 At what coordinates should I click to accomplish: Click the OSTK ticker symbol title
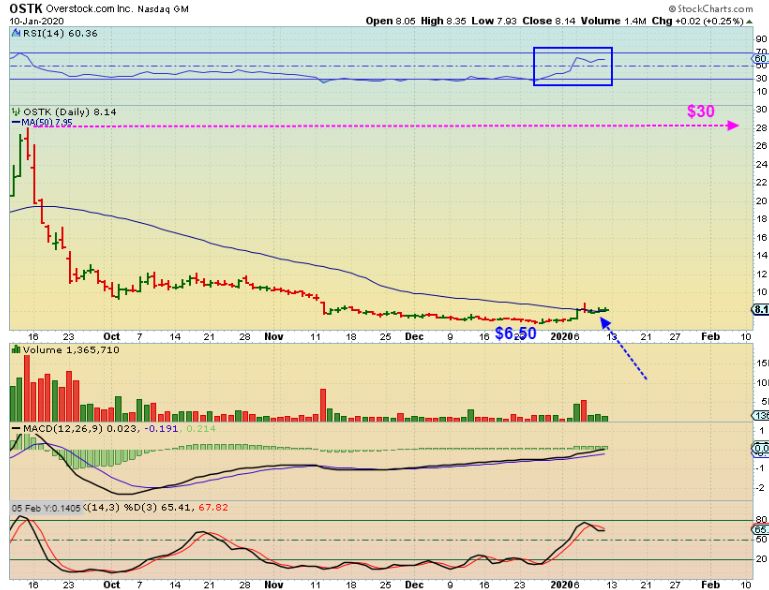(x=26, y=8)
